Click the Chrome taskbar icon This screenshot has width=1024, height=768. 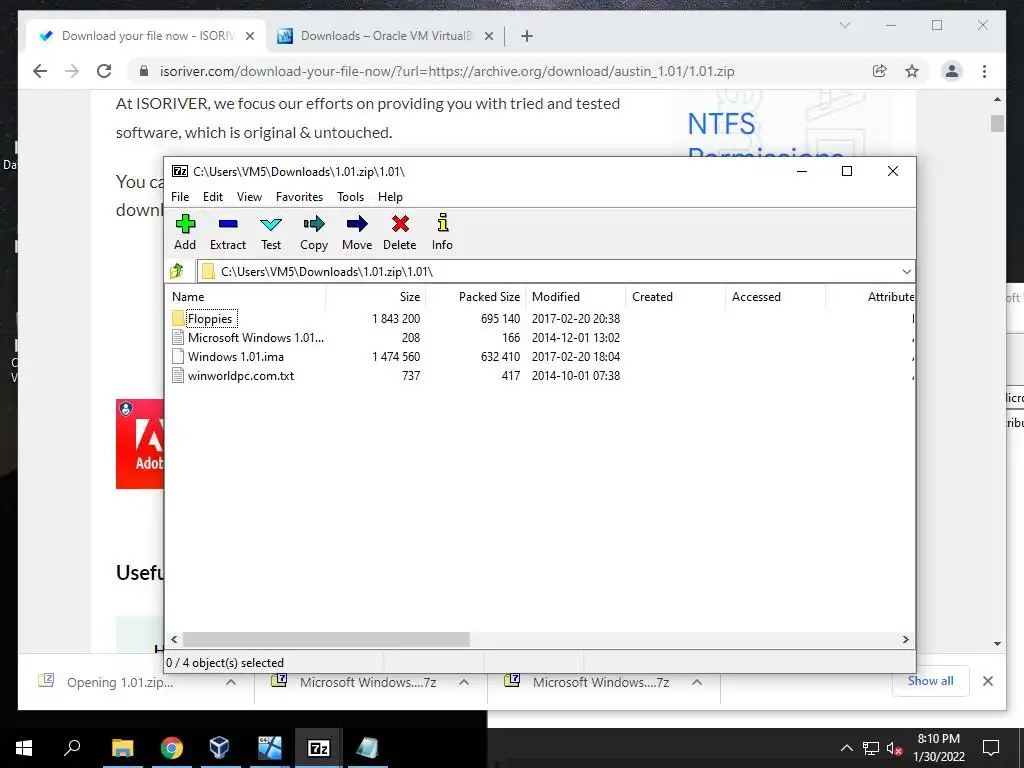pyautogui.click(x=172, y=748)
